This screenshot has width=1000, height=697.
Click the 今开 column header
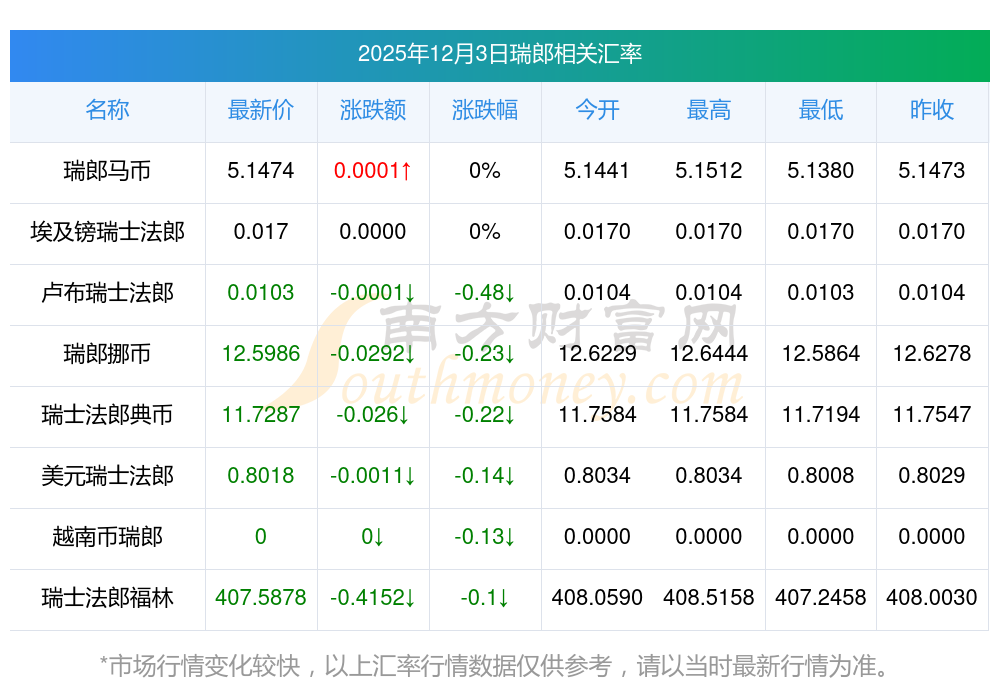click(597, 110)
